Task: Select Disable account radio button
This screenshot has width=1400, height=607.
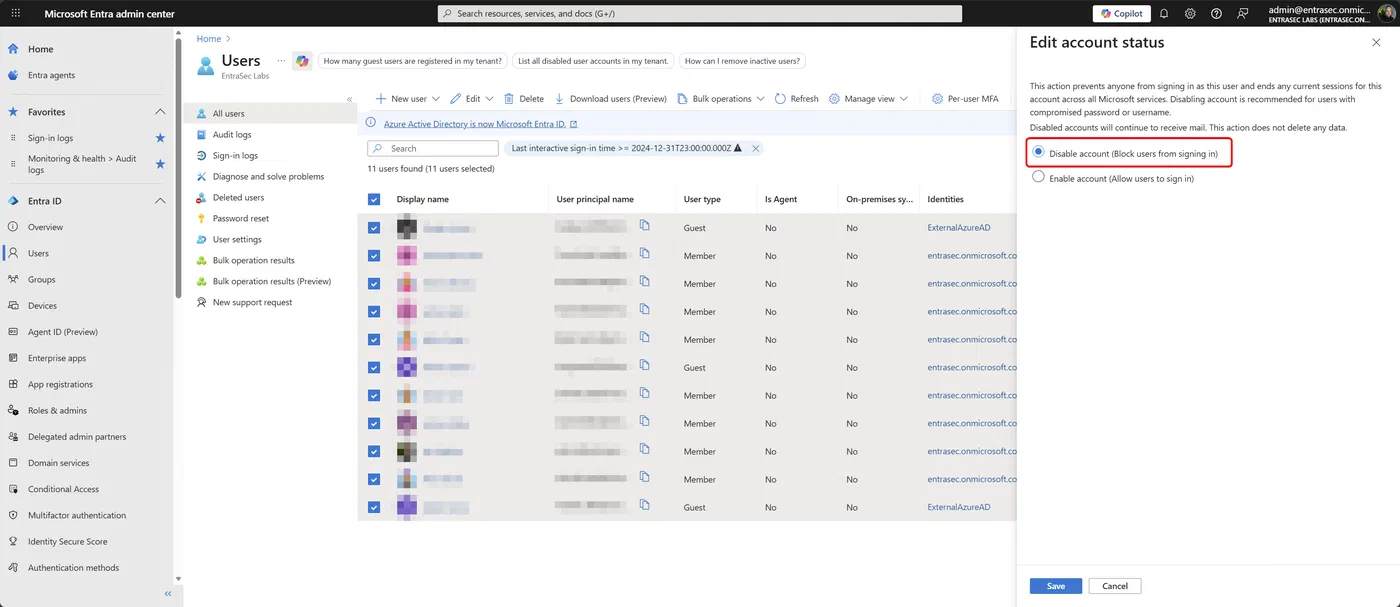Action: [x=1038, y=153]
